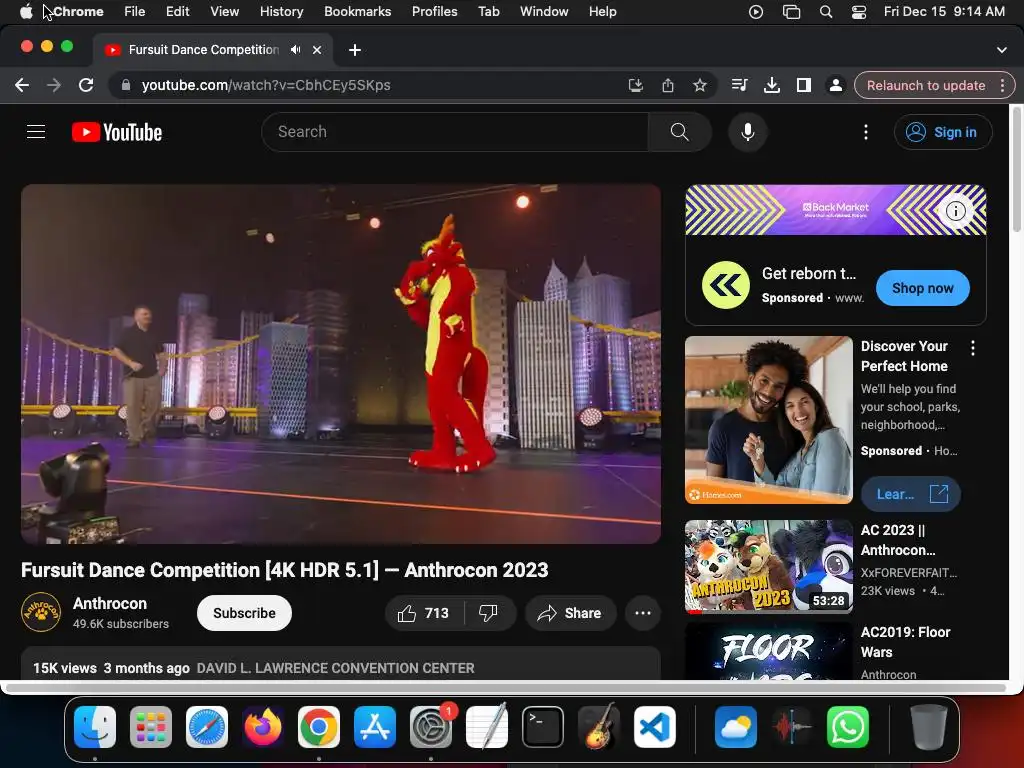Toggle Chrome side panel
This screenshot has height=768, width=1024.
[804, 85]
